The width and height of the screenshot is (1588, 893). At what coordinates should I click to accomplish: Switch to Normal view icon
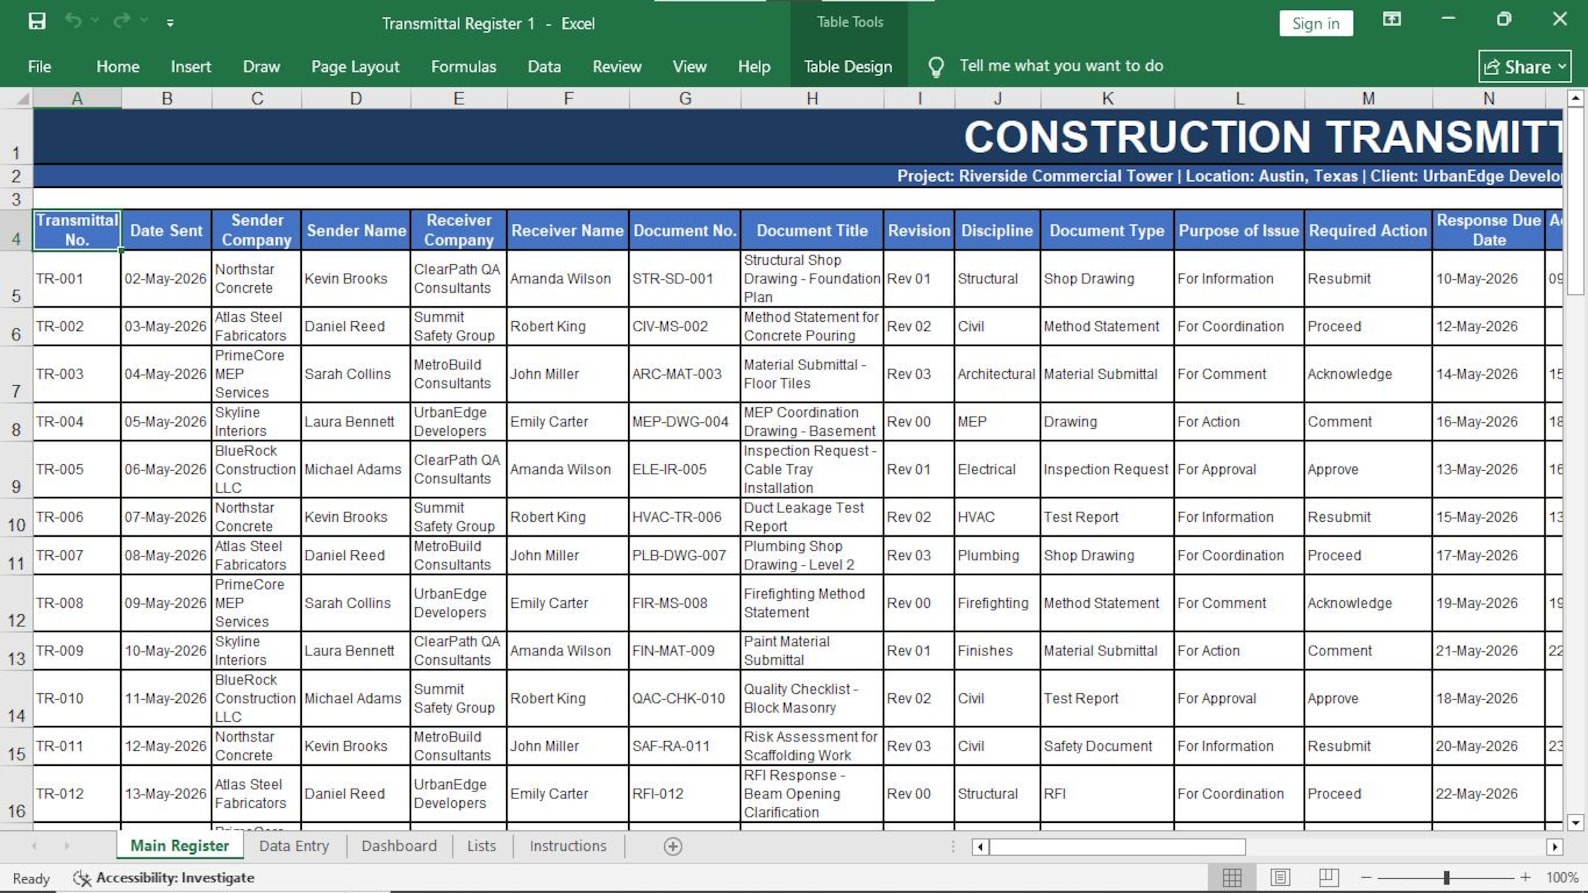pos(1232,878)
